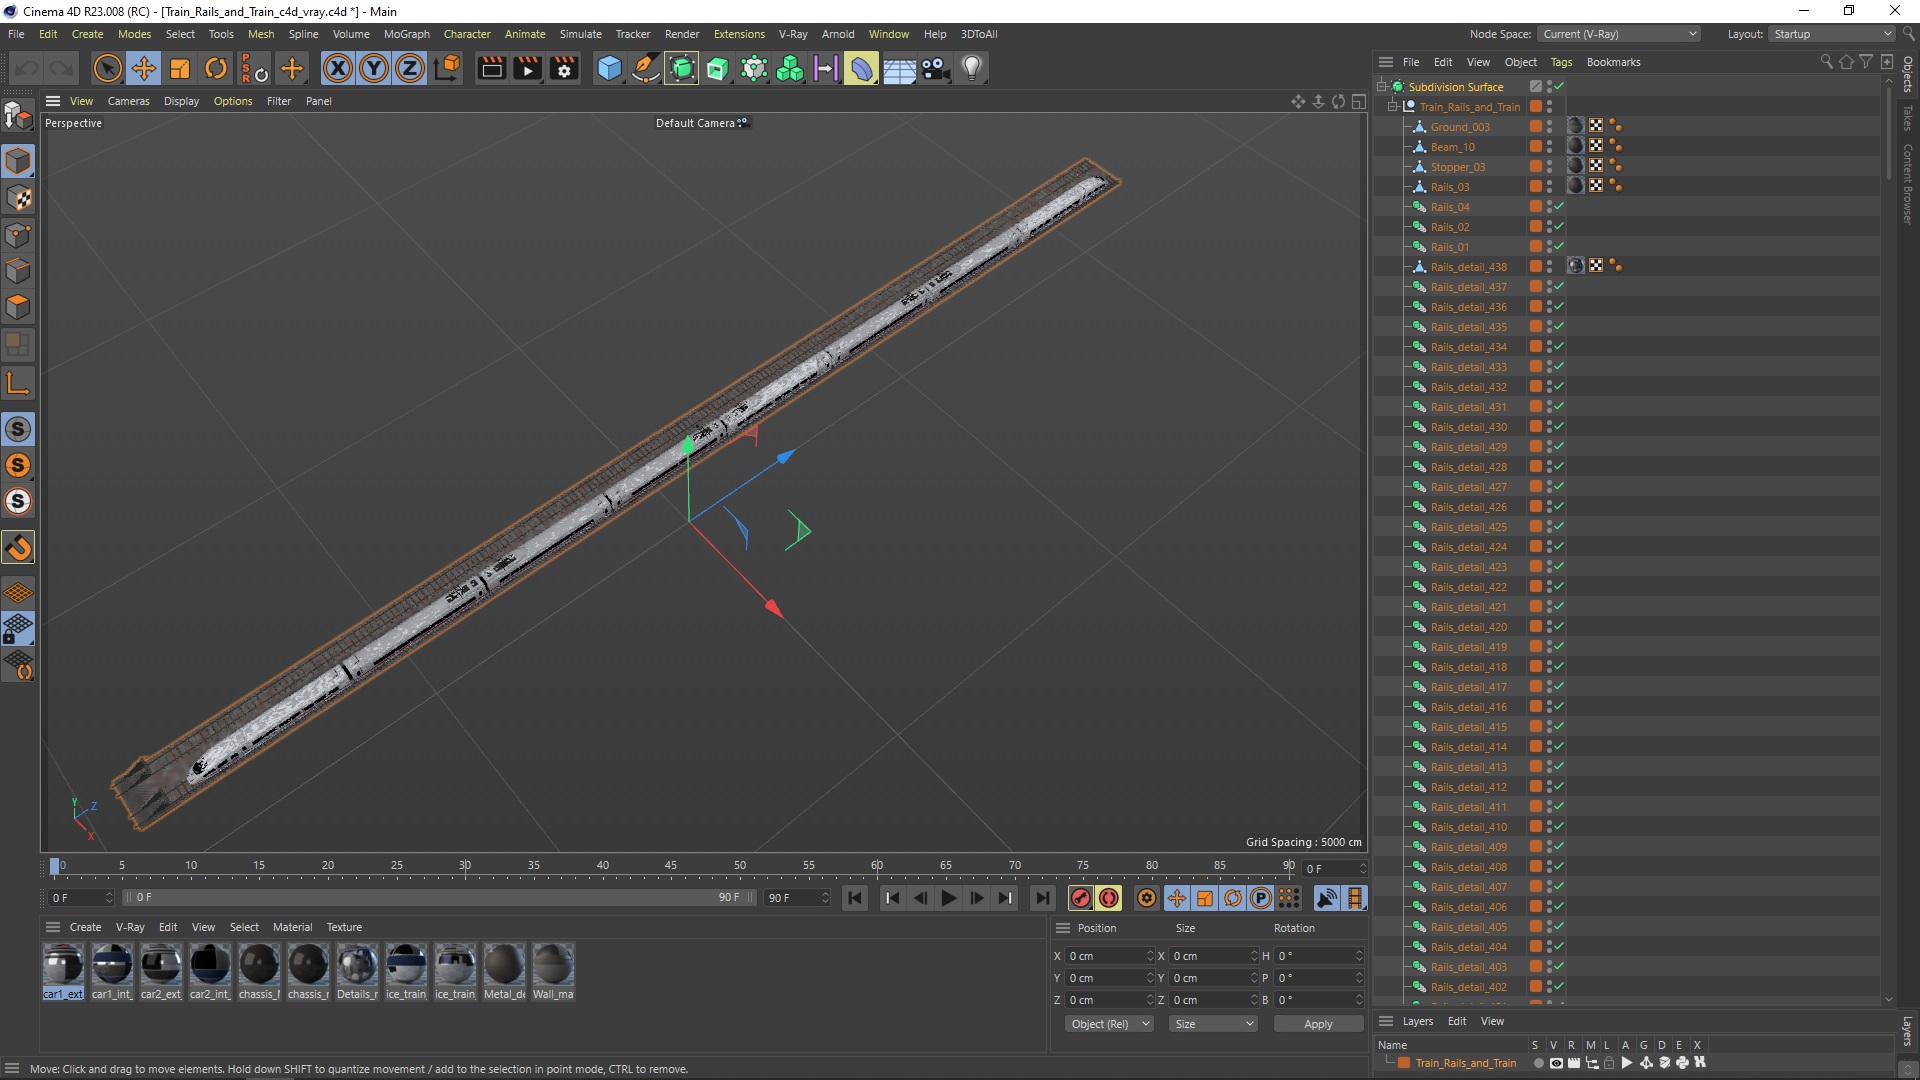Click the Apply button
Image resolution: width=1920 pixels, height=1080 pixels.
pos(1318,1024)
